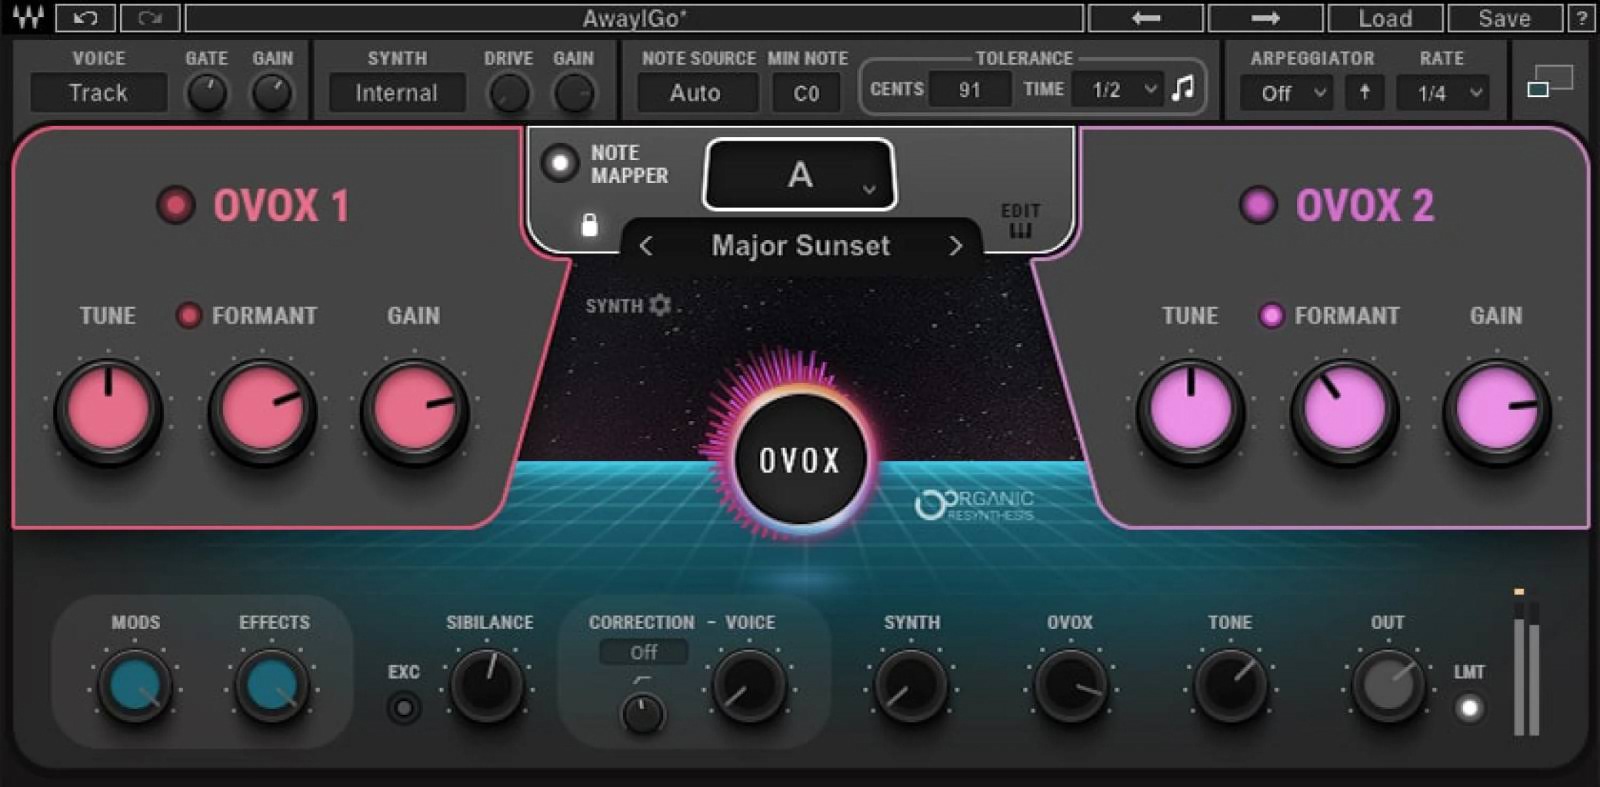Click the OVOX 2 Formant knob

click(x=1344, y=411)
